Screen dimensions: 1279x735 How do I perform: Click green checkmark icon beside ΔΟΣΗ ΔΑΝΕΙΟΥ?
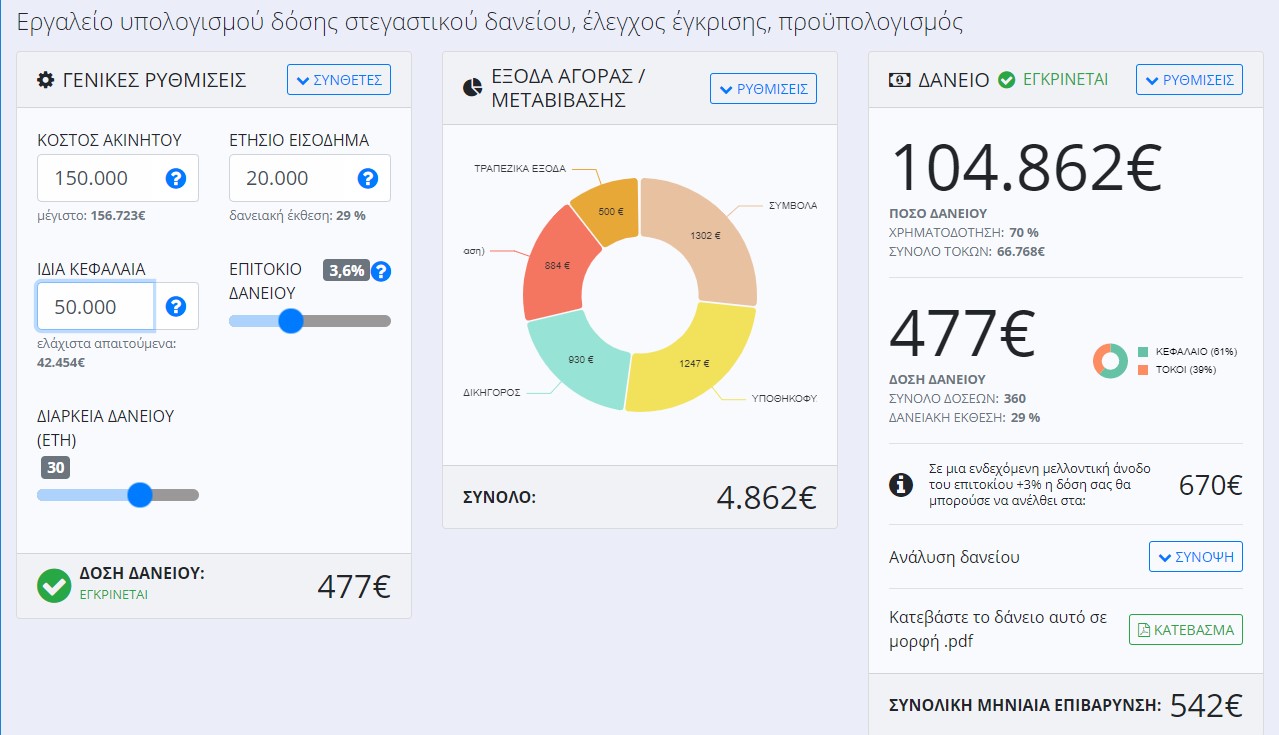coord(54,586)
